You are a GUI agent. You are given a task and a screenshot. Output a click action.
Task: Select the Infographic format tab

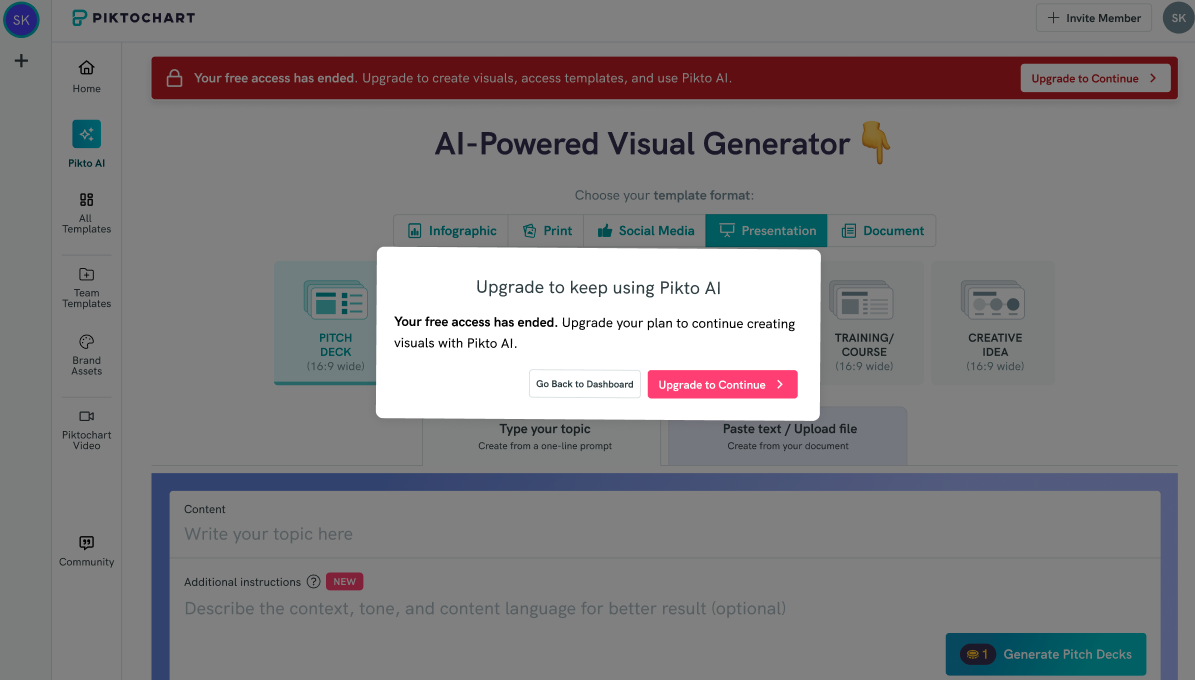[451, 231]
